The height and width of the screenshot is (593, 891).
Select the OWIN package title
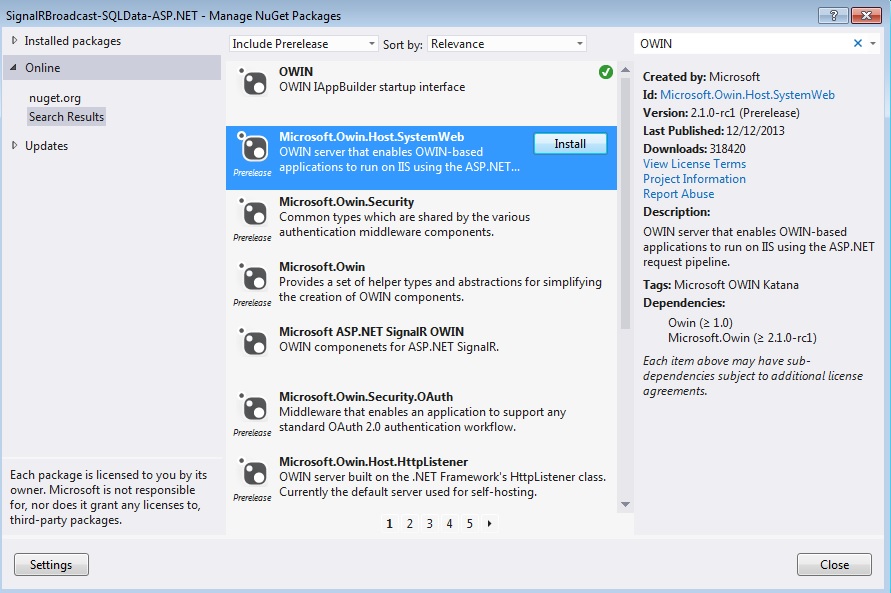tap(295, 72)
